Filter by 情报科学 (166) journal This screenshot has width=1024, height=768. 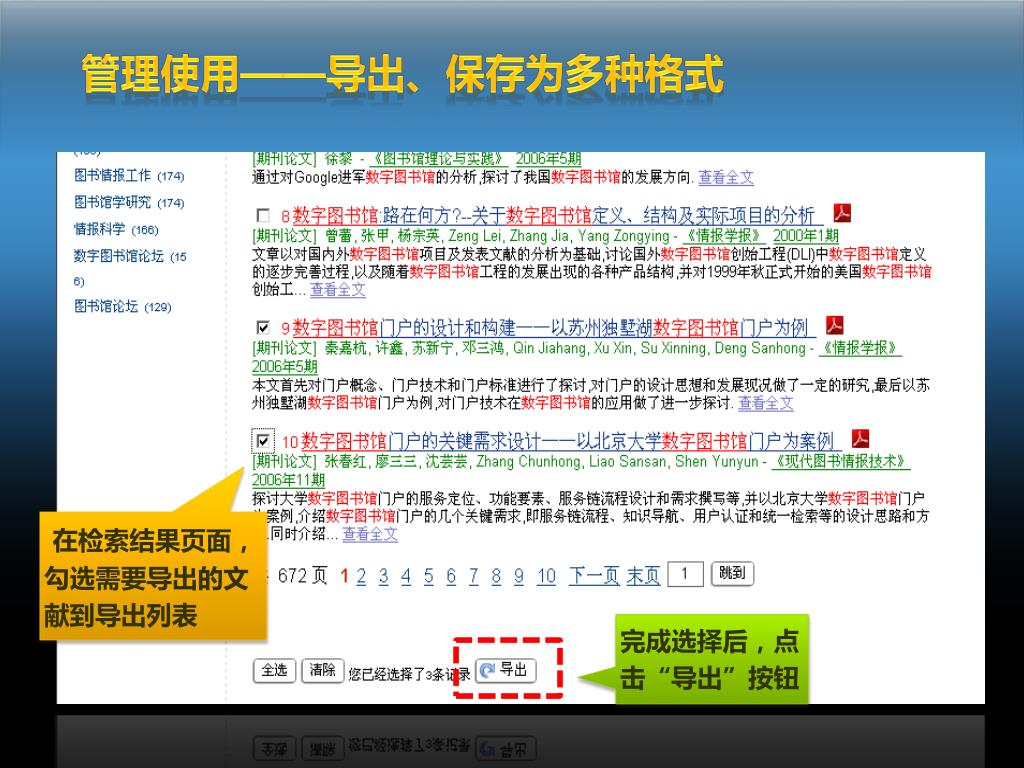(116, 229)
